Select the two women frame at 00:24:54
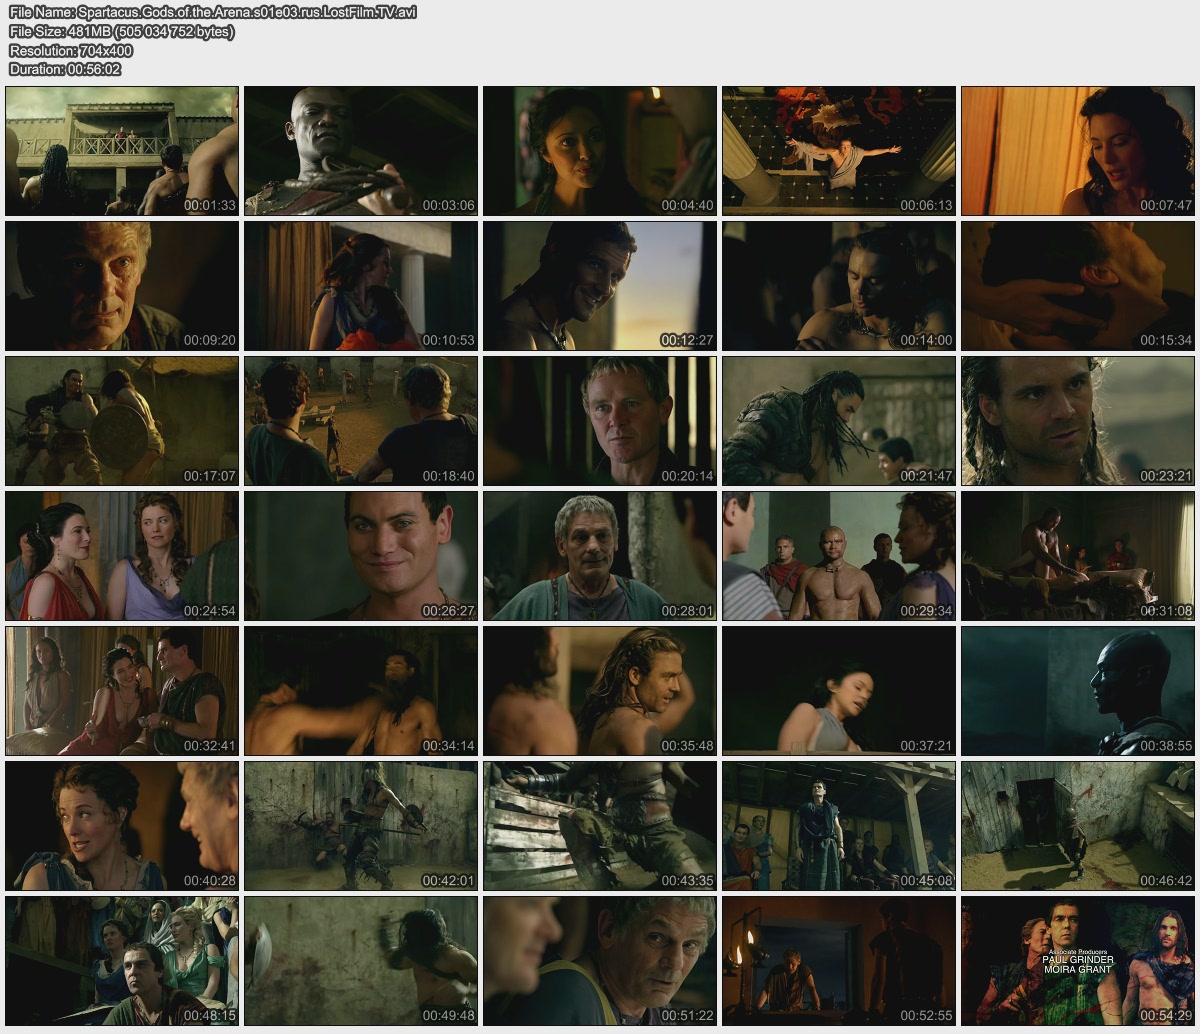This screenshot has height=1034, width=1200. [122, 556]
